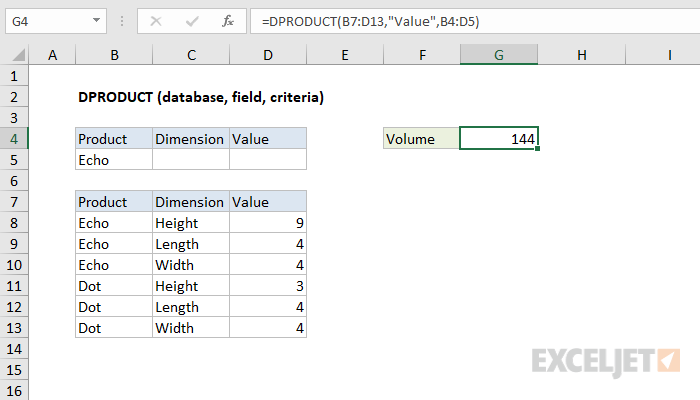Select column G header

pos(499,55)
